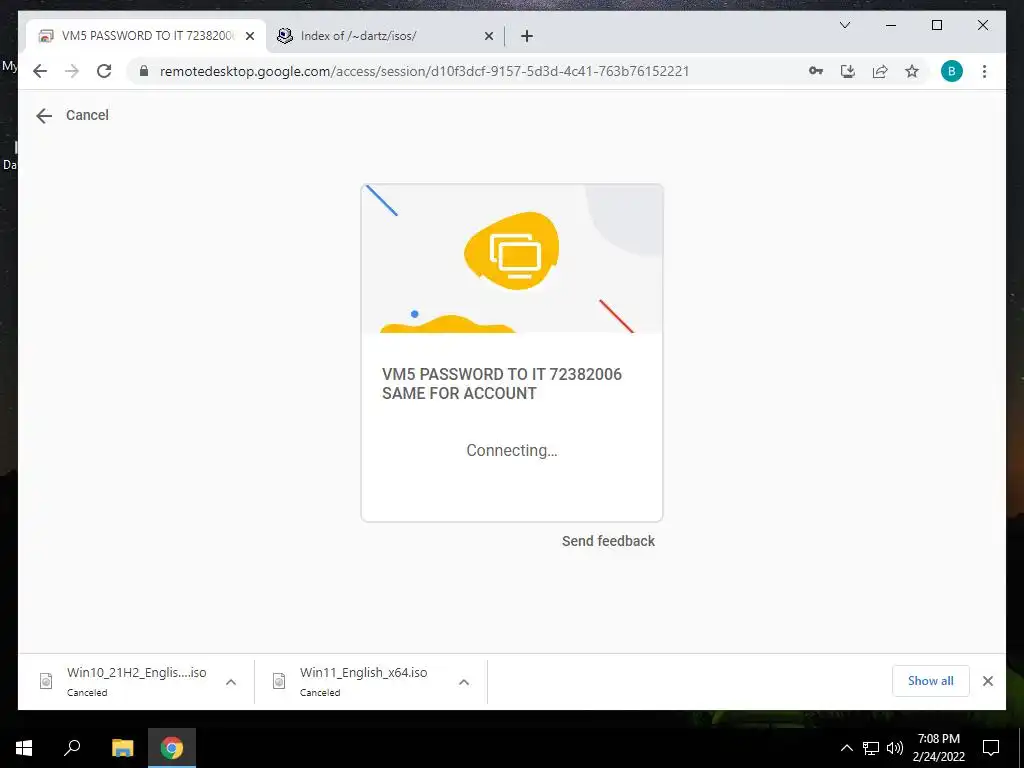Expand options for Win10_21H2 download
Viewport: 1024px width, 768px height.
tap(231, 682)
